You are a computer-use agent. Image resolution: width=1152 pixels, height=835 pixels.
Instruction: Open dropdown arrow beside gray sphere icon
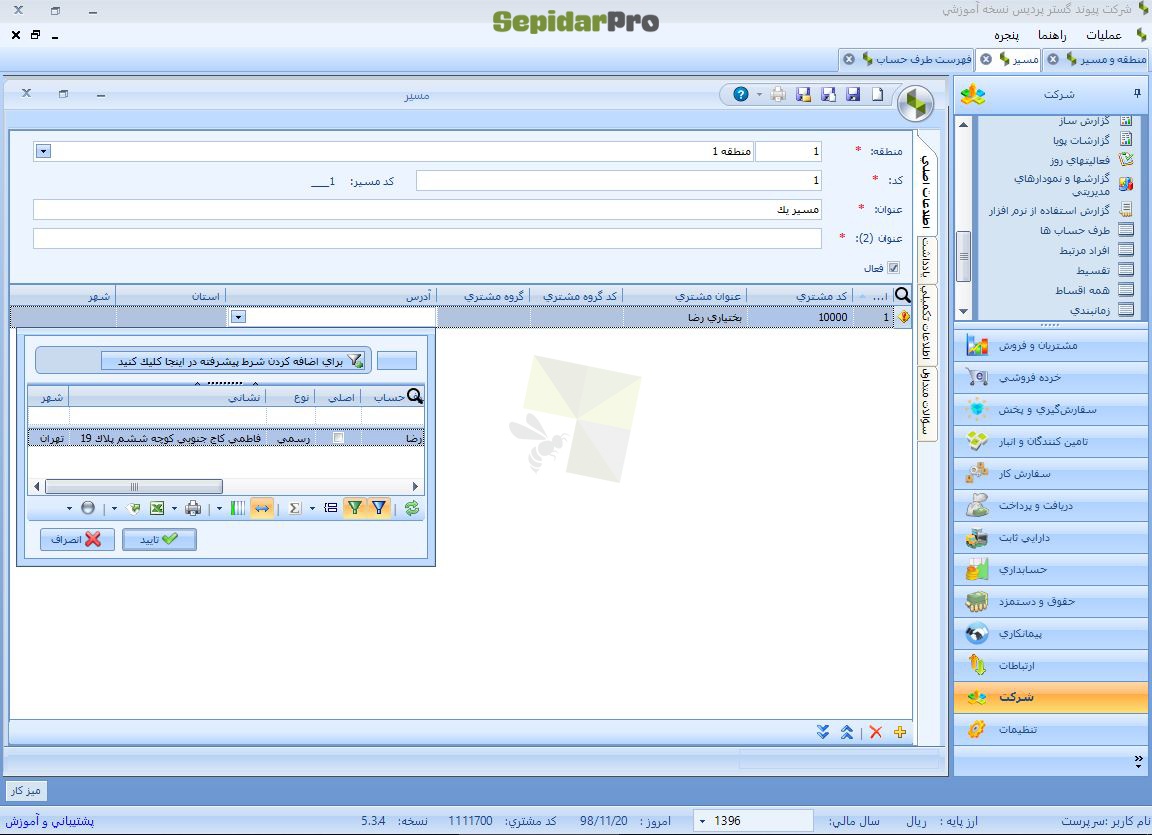tap(69, 508)
